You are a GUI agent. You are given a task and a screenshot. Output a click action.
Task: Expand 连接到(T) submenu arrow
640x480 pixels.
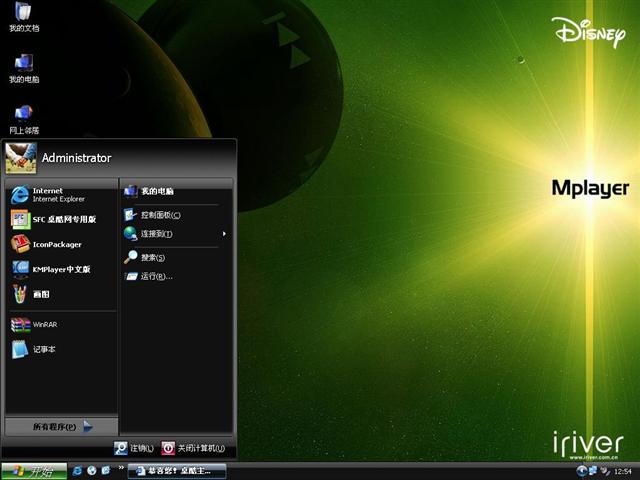[x=224, y=234]
